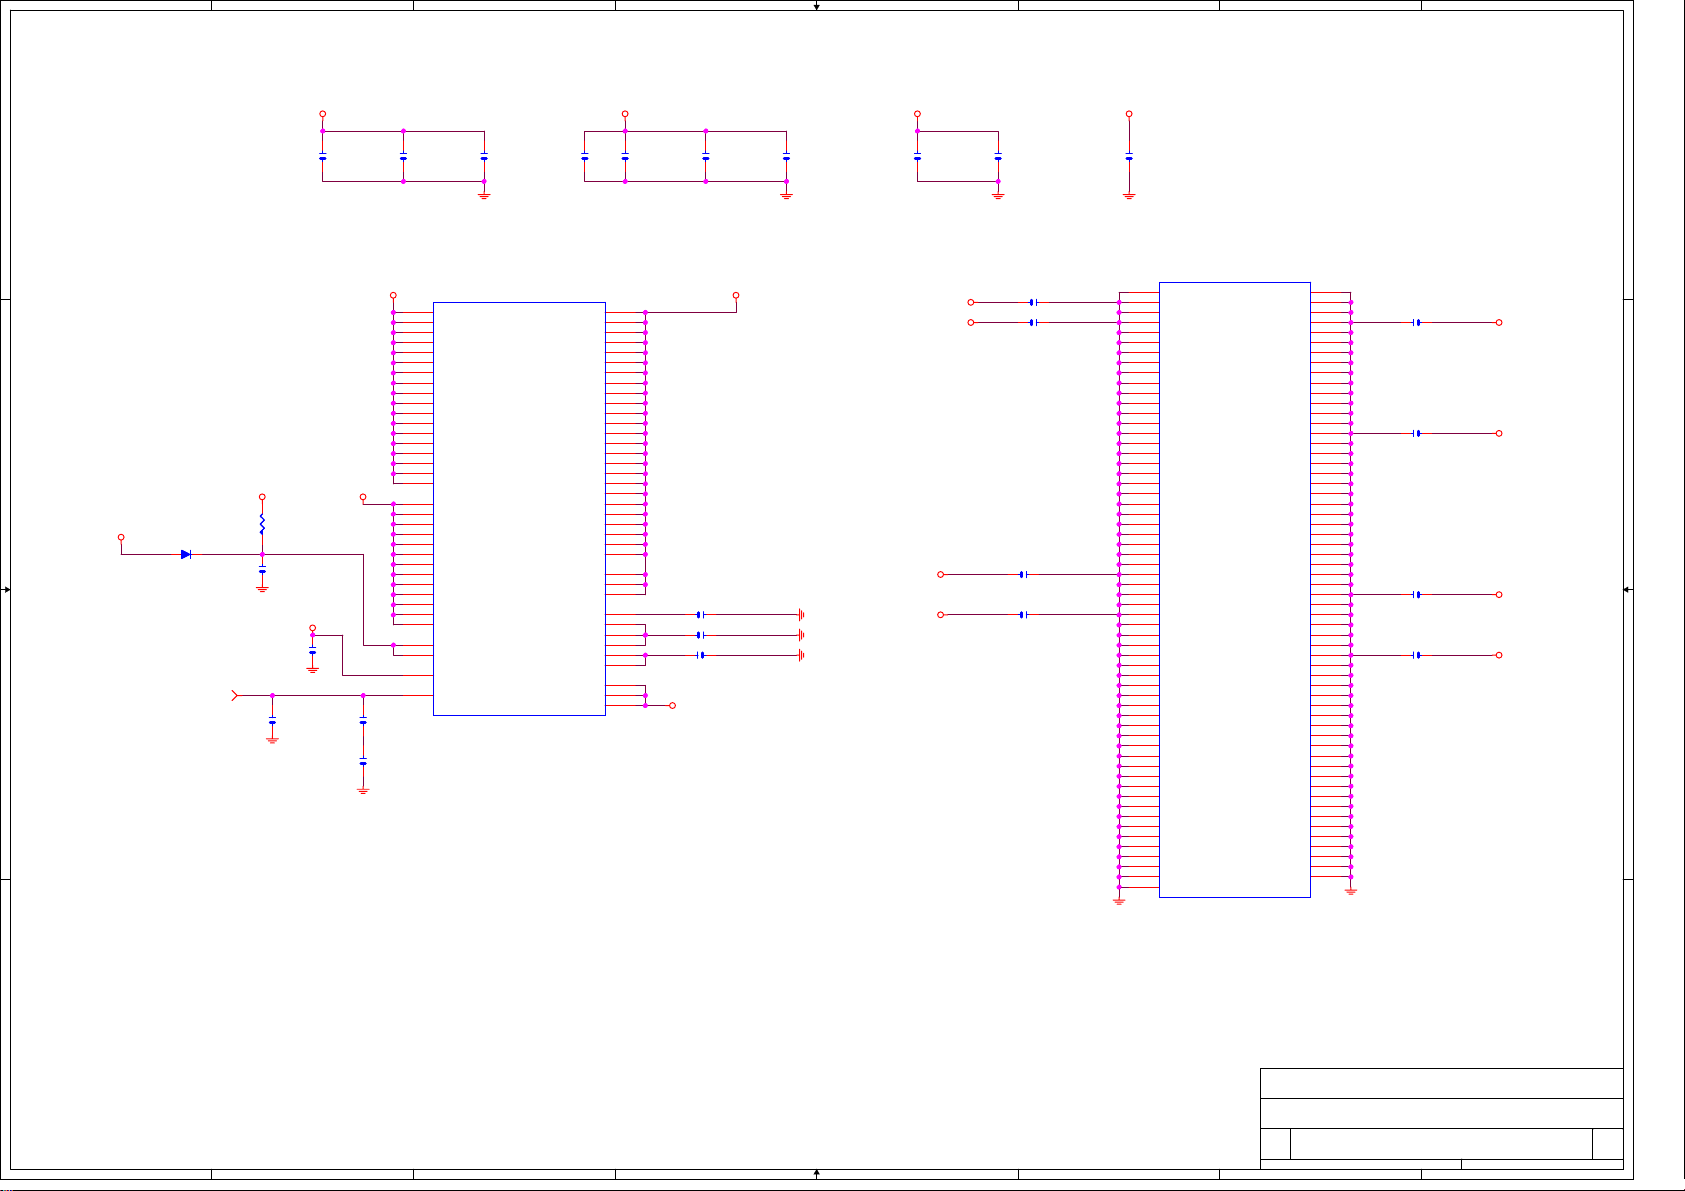The image size is (1685, 1191).
Task: Select the power terminal circle feeding the diode
Action: 121,537
